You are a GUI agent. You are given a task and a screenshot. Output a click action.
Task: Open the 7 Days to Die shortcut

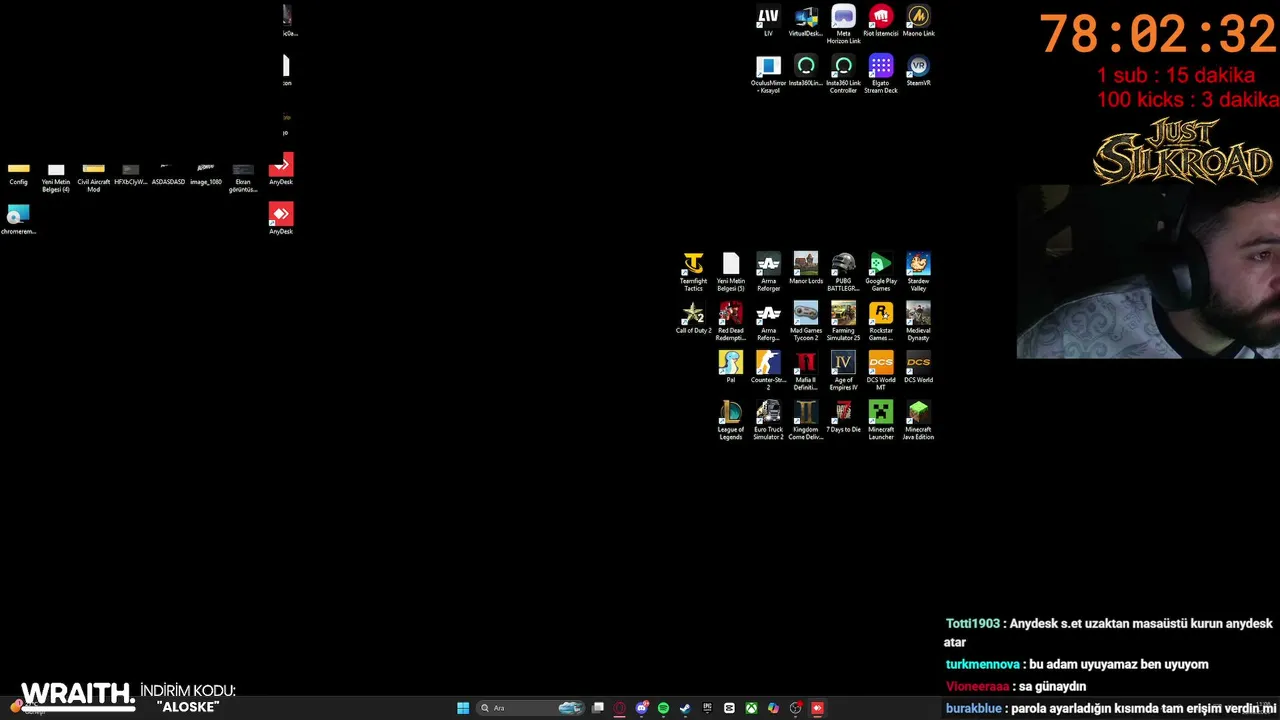point(843,418)
